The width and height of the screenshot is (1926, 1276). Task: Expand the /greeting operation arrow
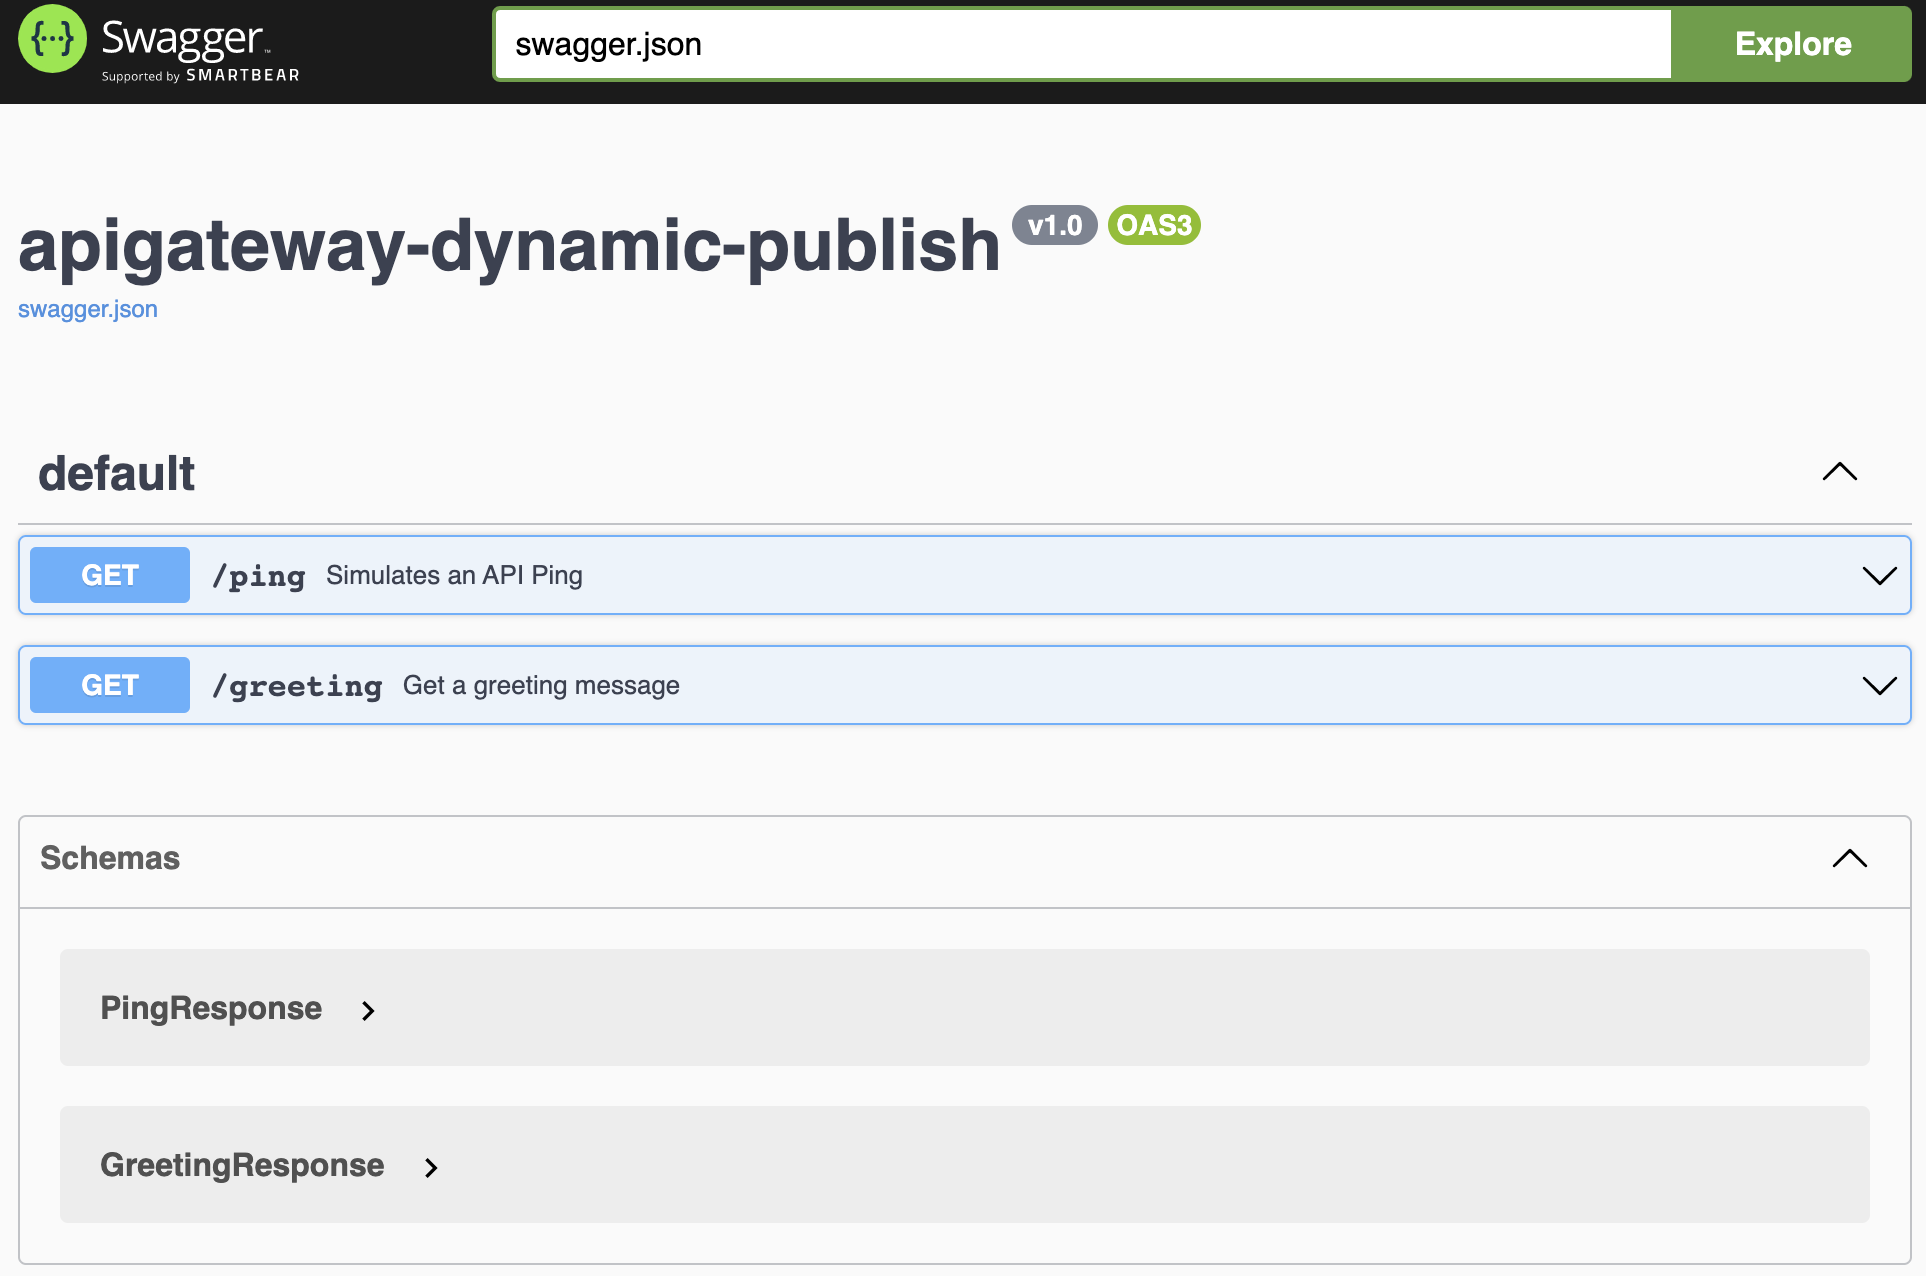[x=1880, y=685]
